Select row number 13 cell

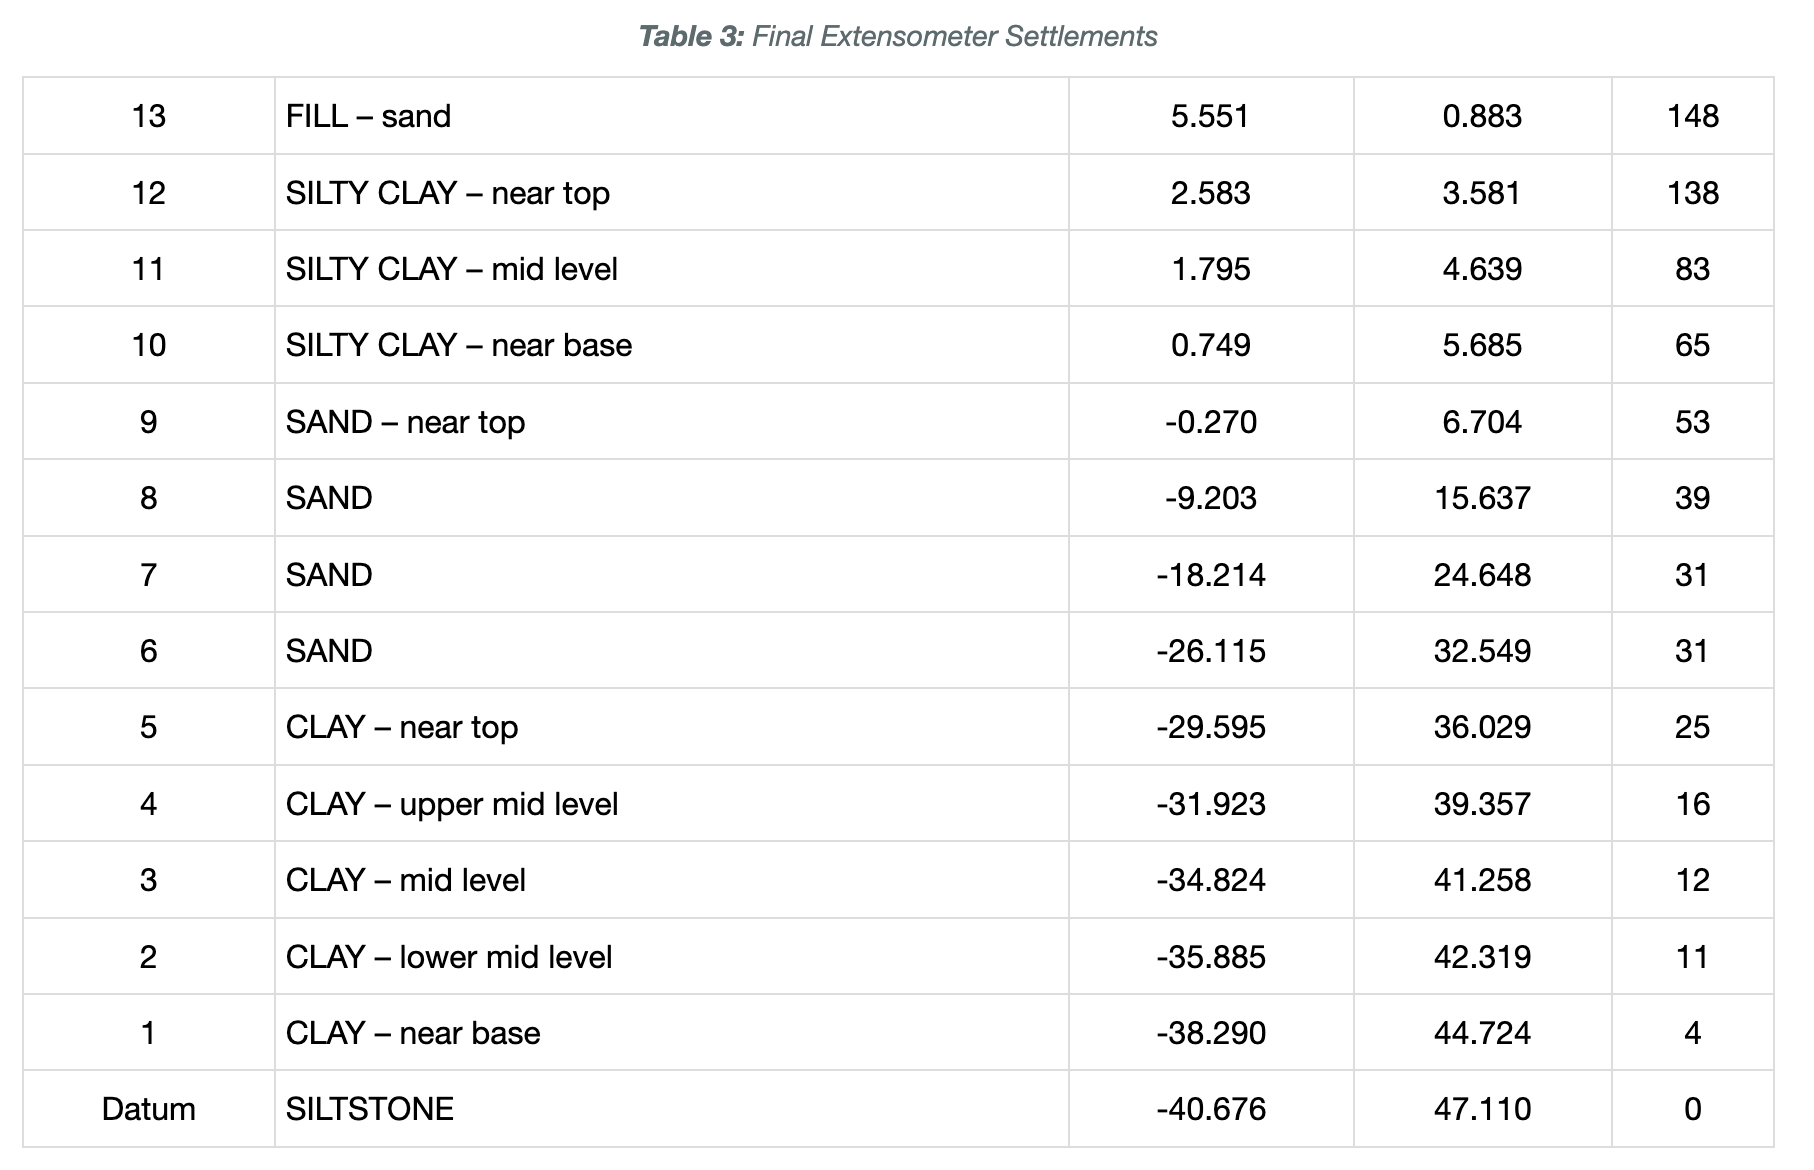tap(149, 116)
